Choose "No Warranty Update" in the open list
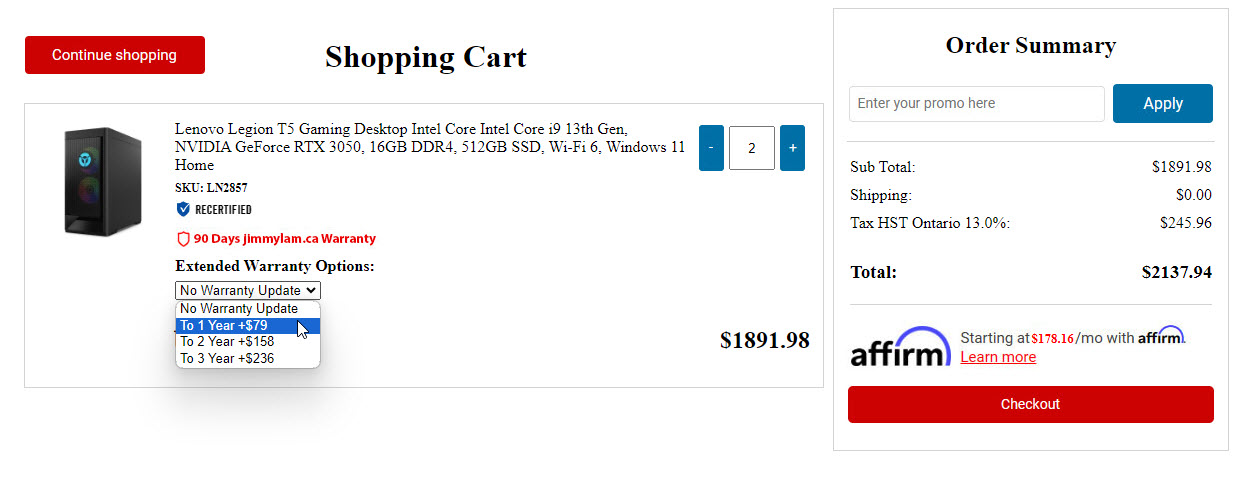 point(239,309)
